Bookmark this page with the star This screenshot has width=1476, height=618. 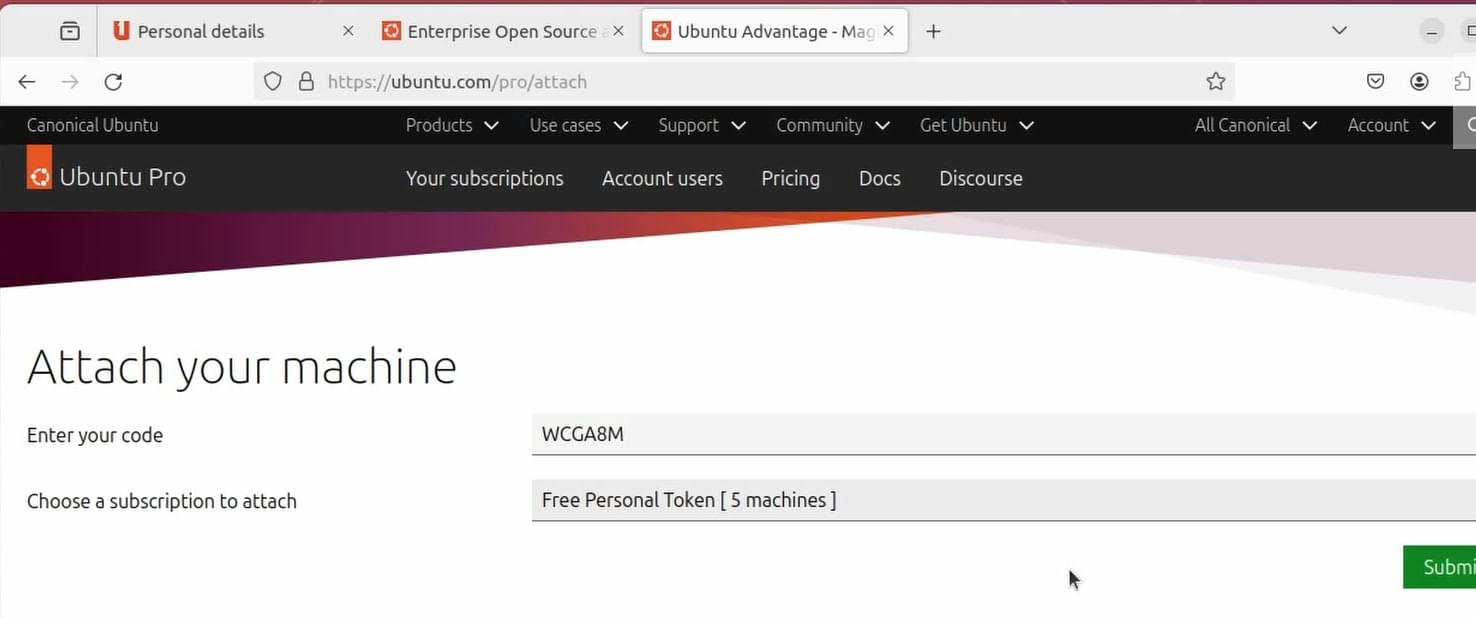(x=1216, y=82)
